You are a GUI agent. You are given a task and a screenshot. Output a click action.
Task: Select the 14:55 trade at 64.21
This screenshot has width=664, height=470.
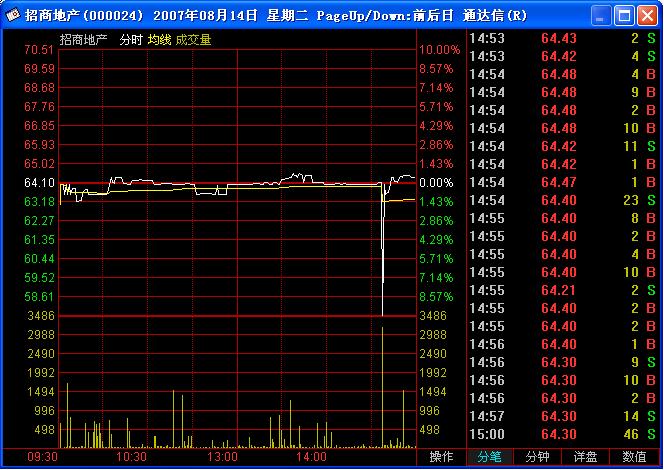[x=563, y=290]
